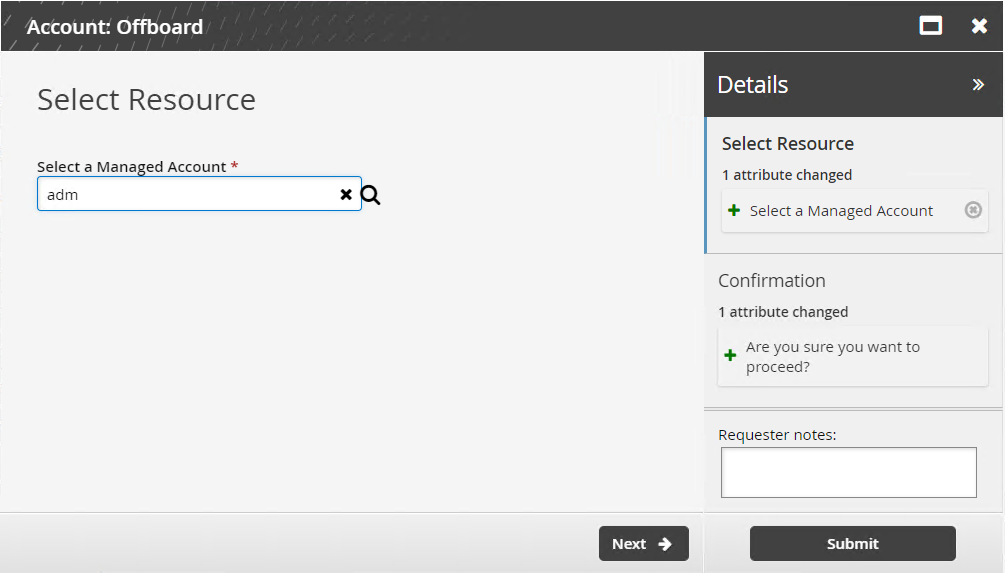Viewport: 1005px width, 573px height.
Task: Click the 'Requester notes:' label
Action: click(x=777, y=435)
